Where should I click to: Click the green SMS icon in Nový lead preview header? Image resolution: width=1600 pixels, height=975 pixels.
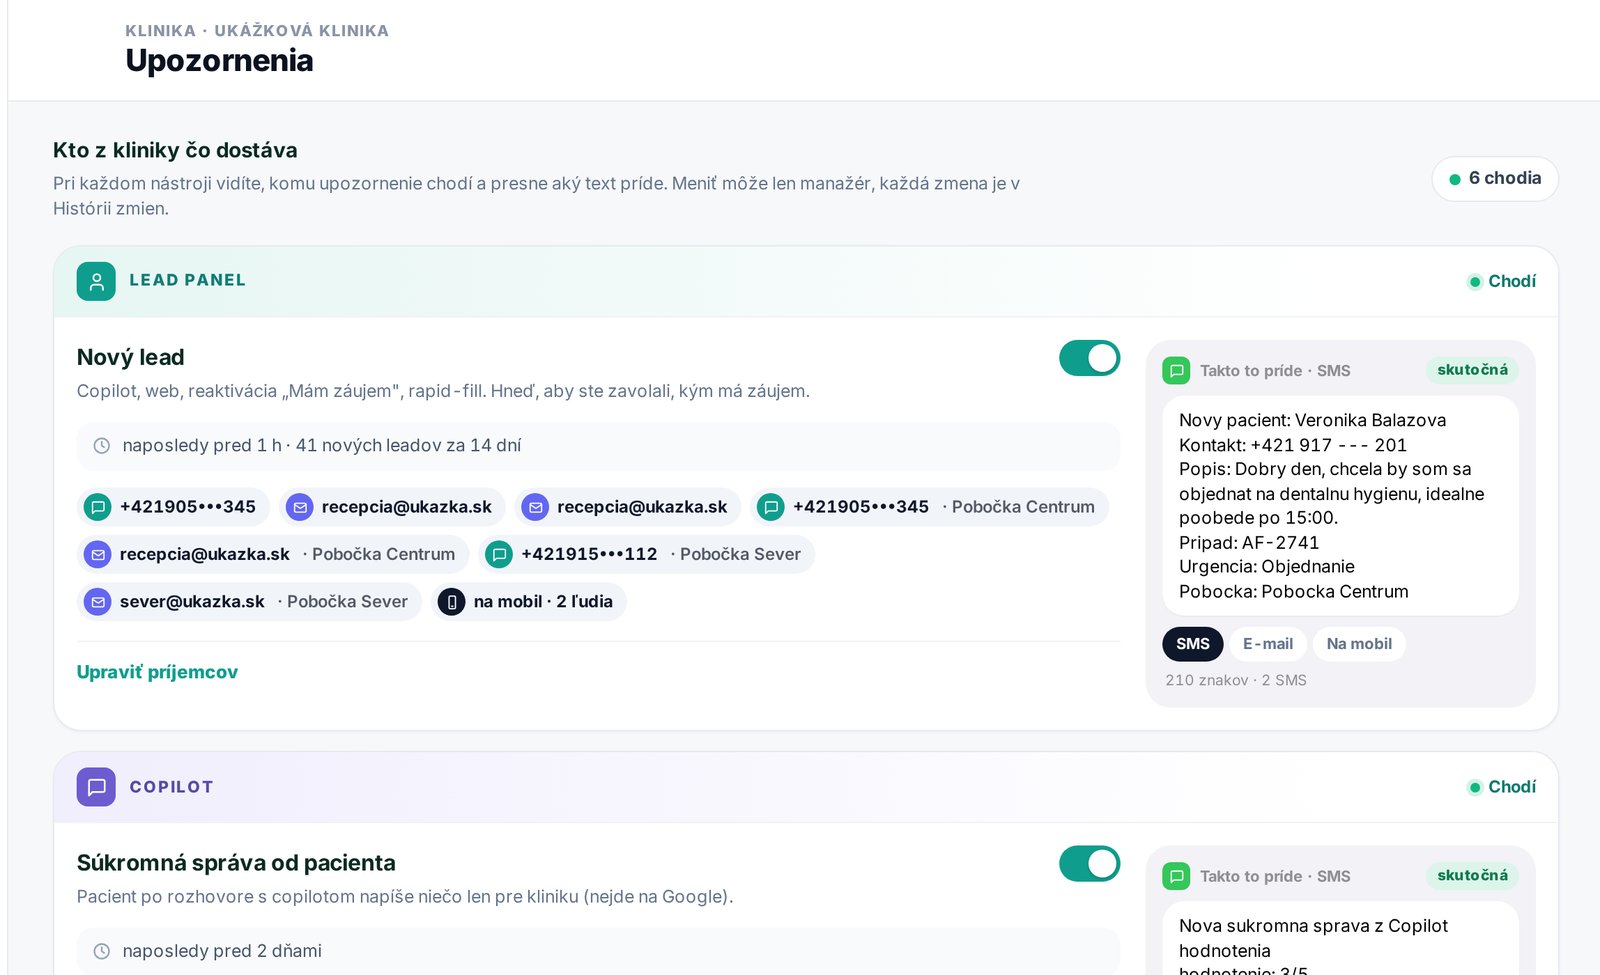click(x=1177, y=371)
